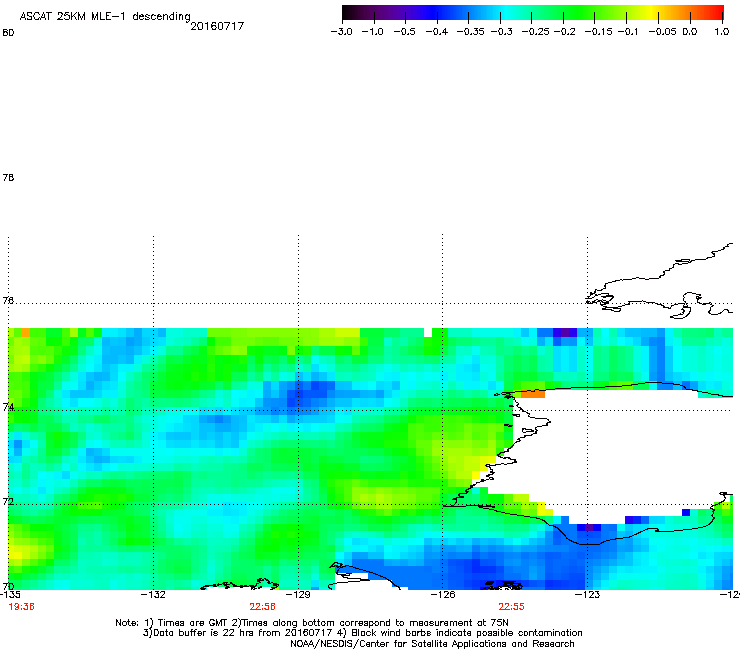Click the latitude label 76

(8, 300)
